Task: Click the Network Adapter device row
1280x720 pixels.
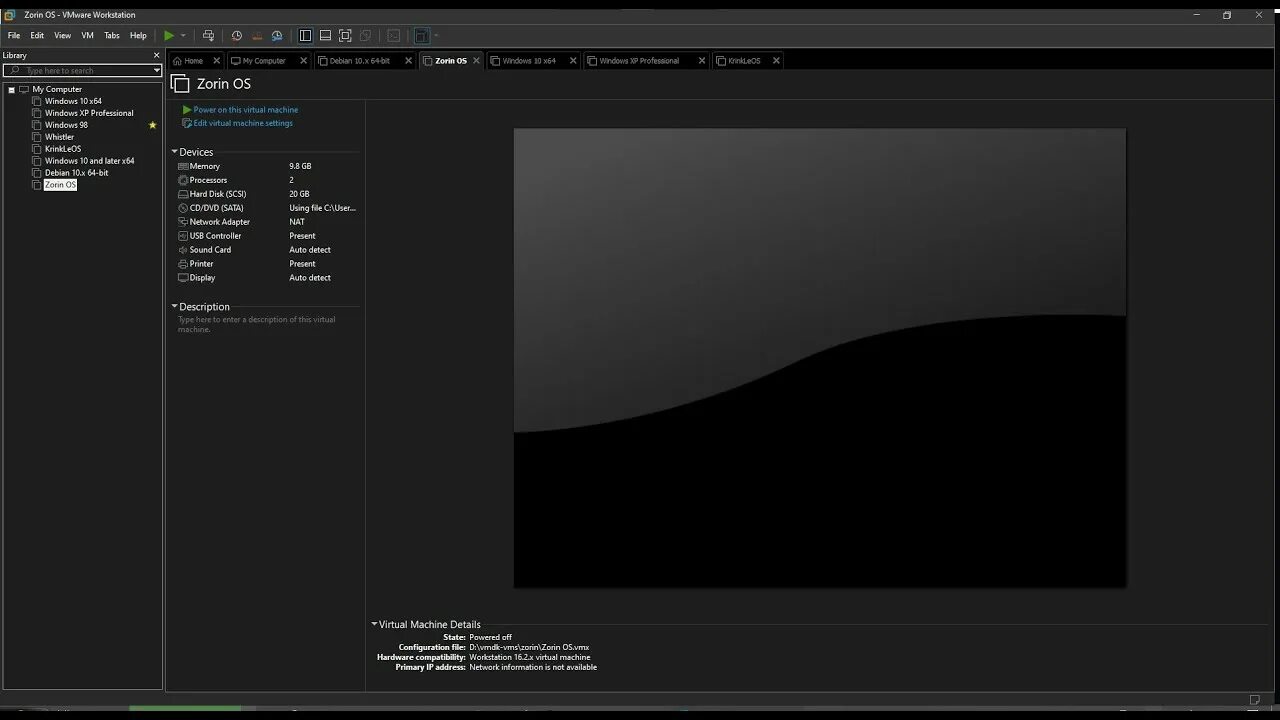Action: [267, 222]
